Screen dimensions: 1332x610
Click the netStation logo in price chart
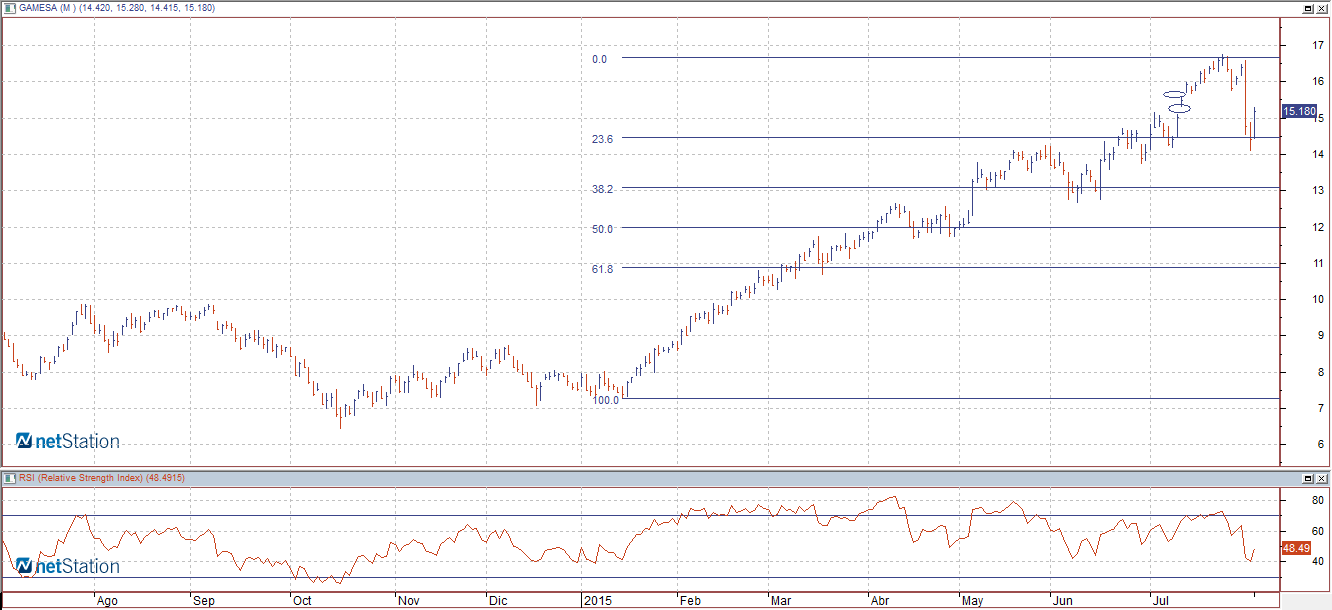point(67,441)
